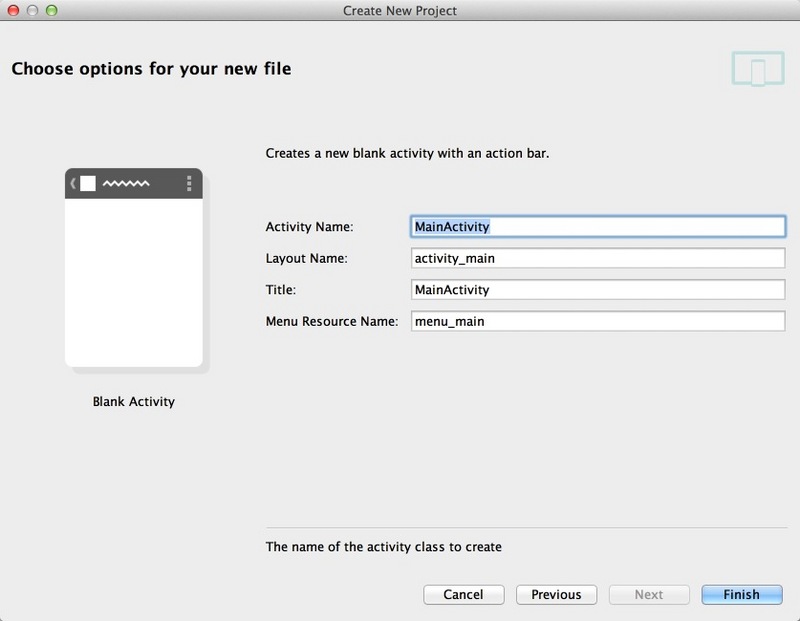The height and width of the screenshot is (621, 800).
Task: Minimize the window with the yellow button
Action: click(32, 10)
